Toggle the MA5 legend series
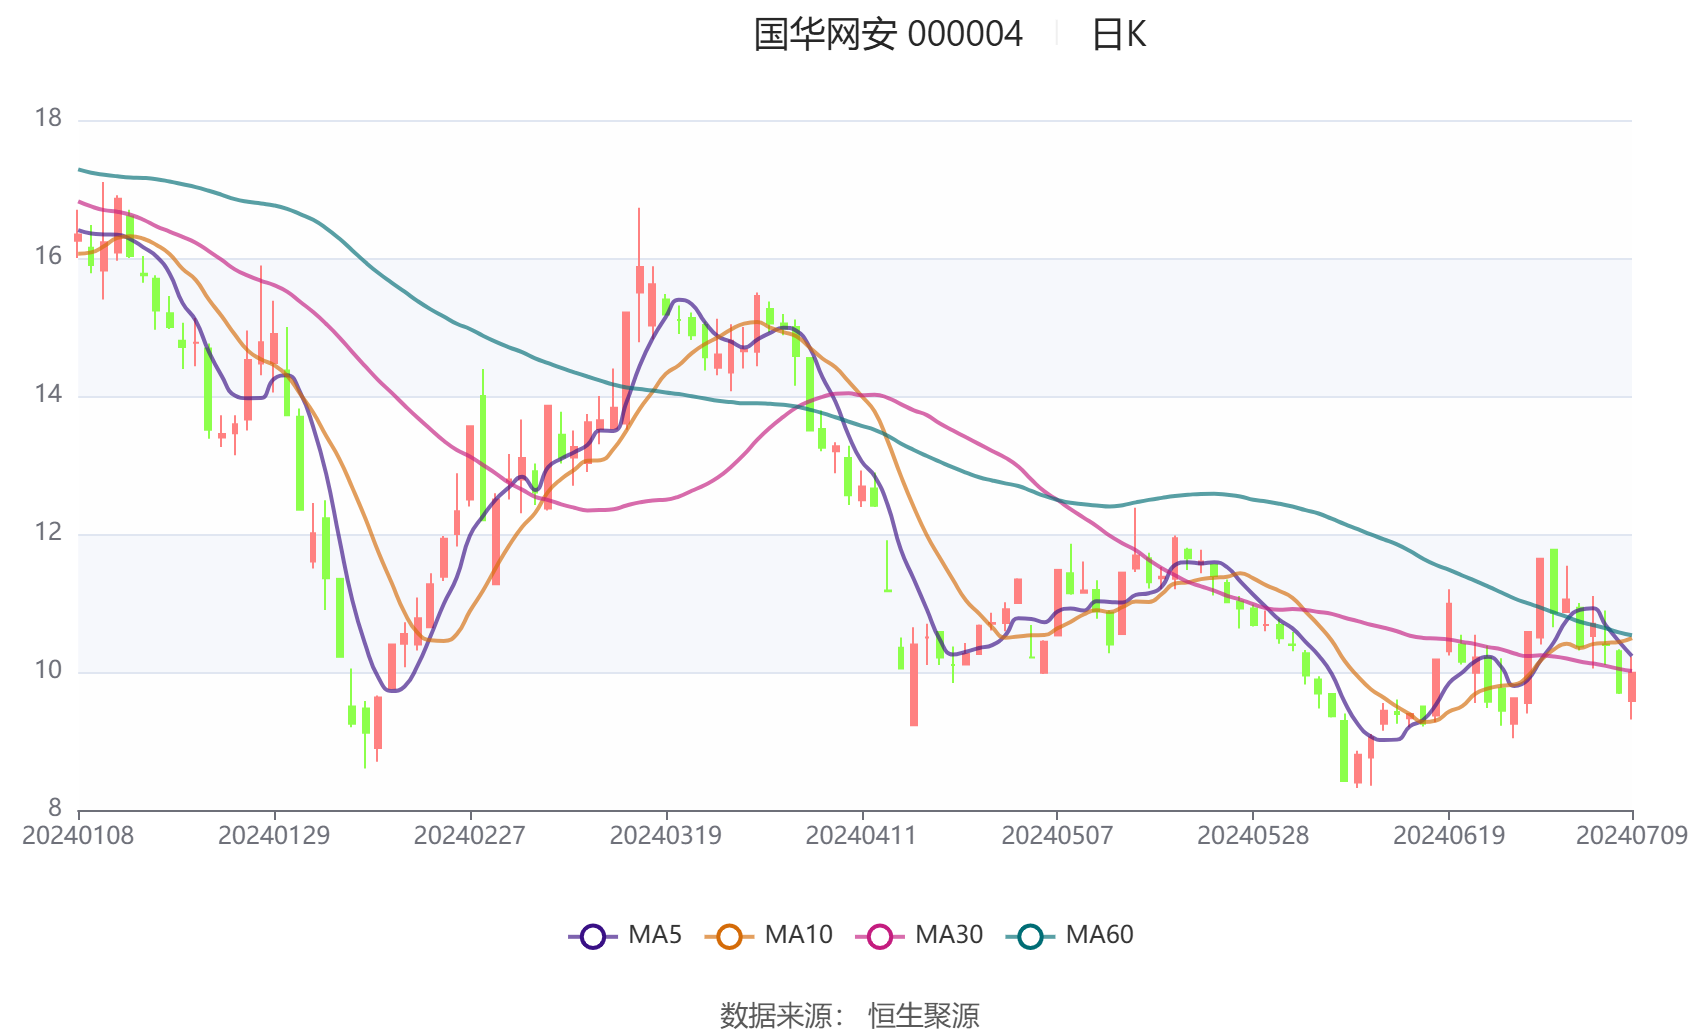 [625, 936]
